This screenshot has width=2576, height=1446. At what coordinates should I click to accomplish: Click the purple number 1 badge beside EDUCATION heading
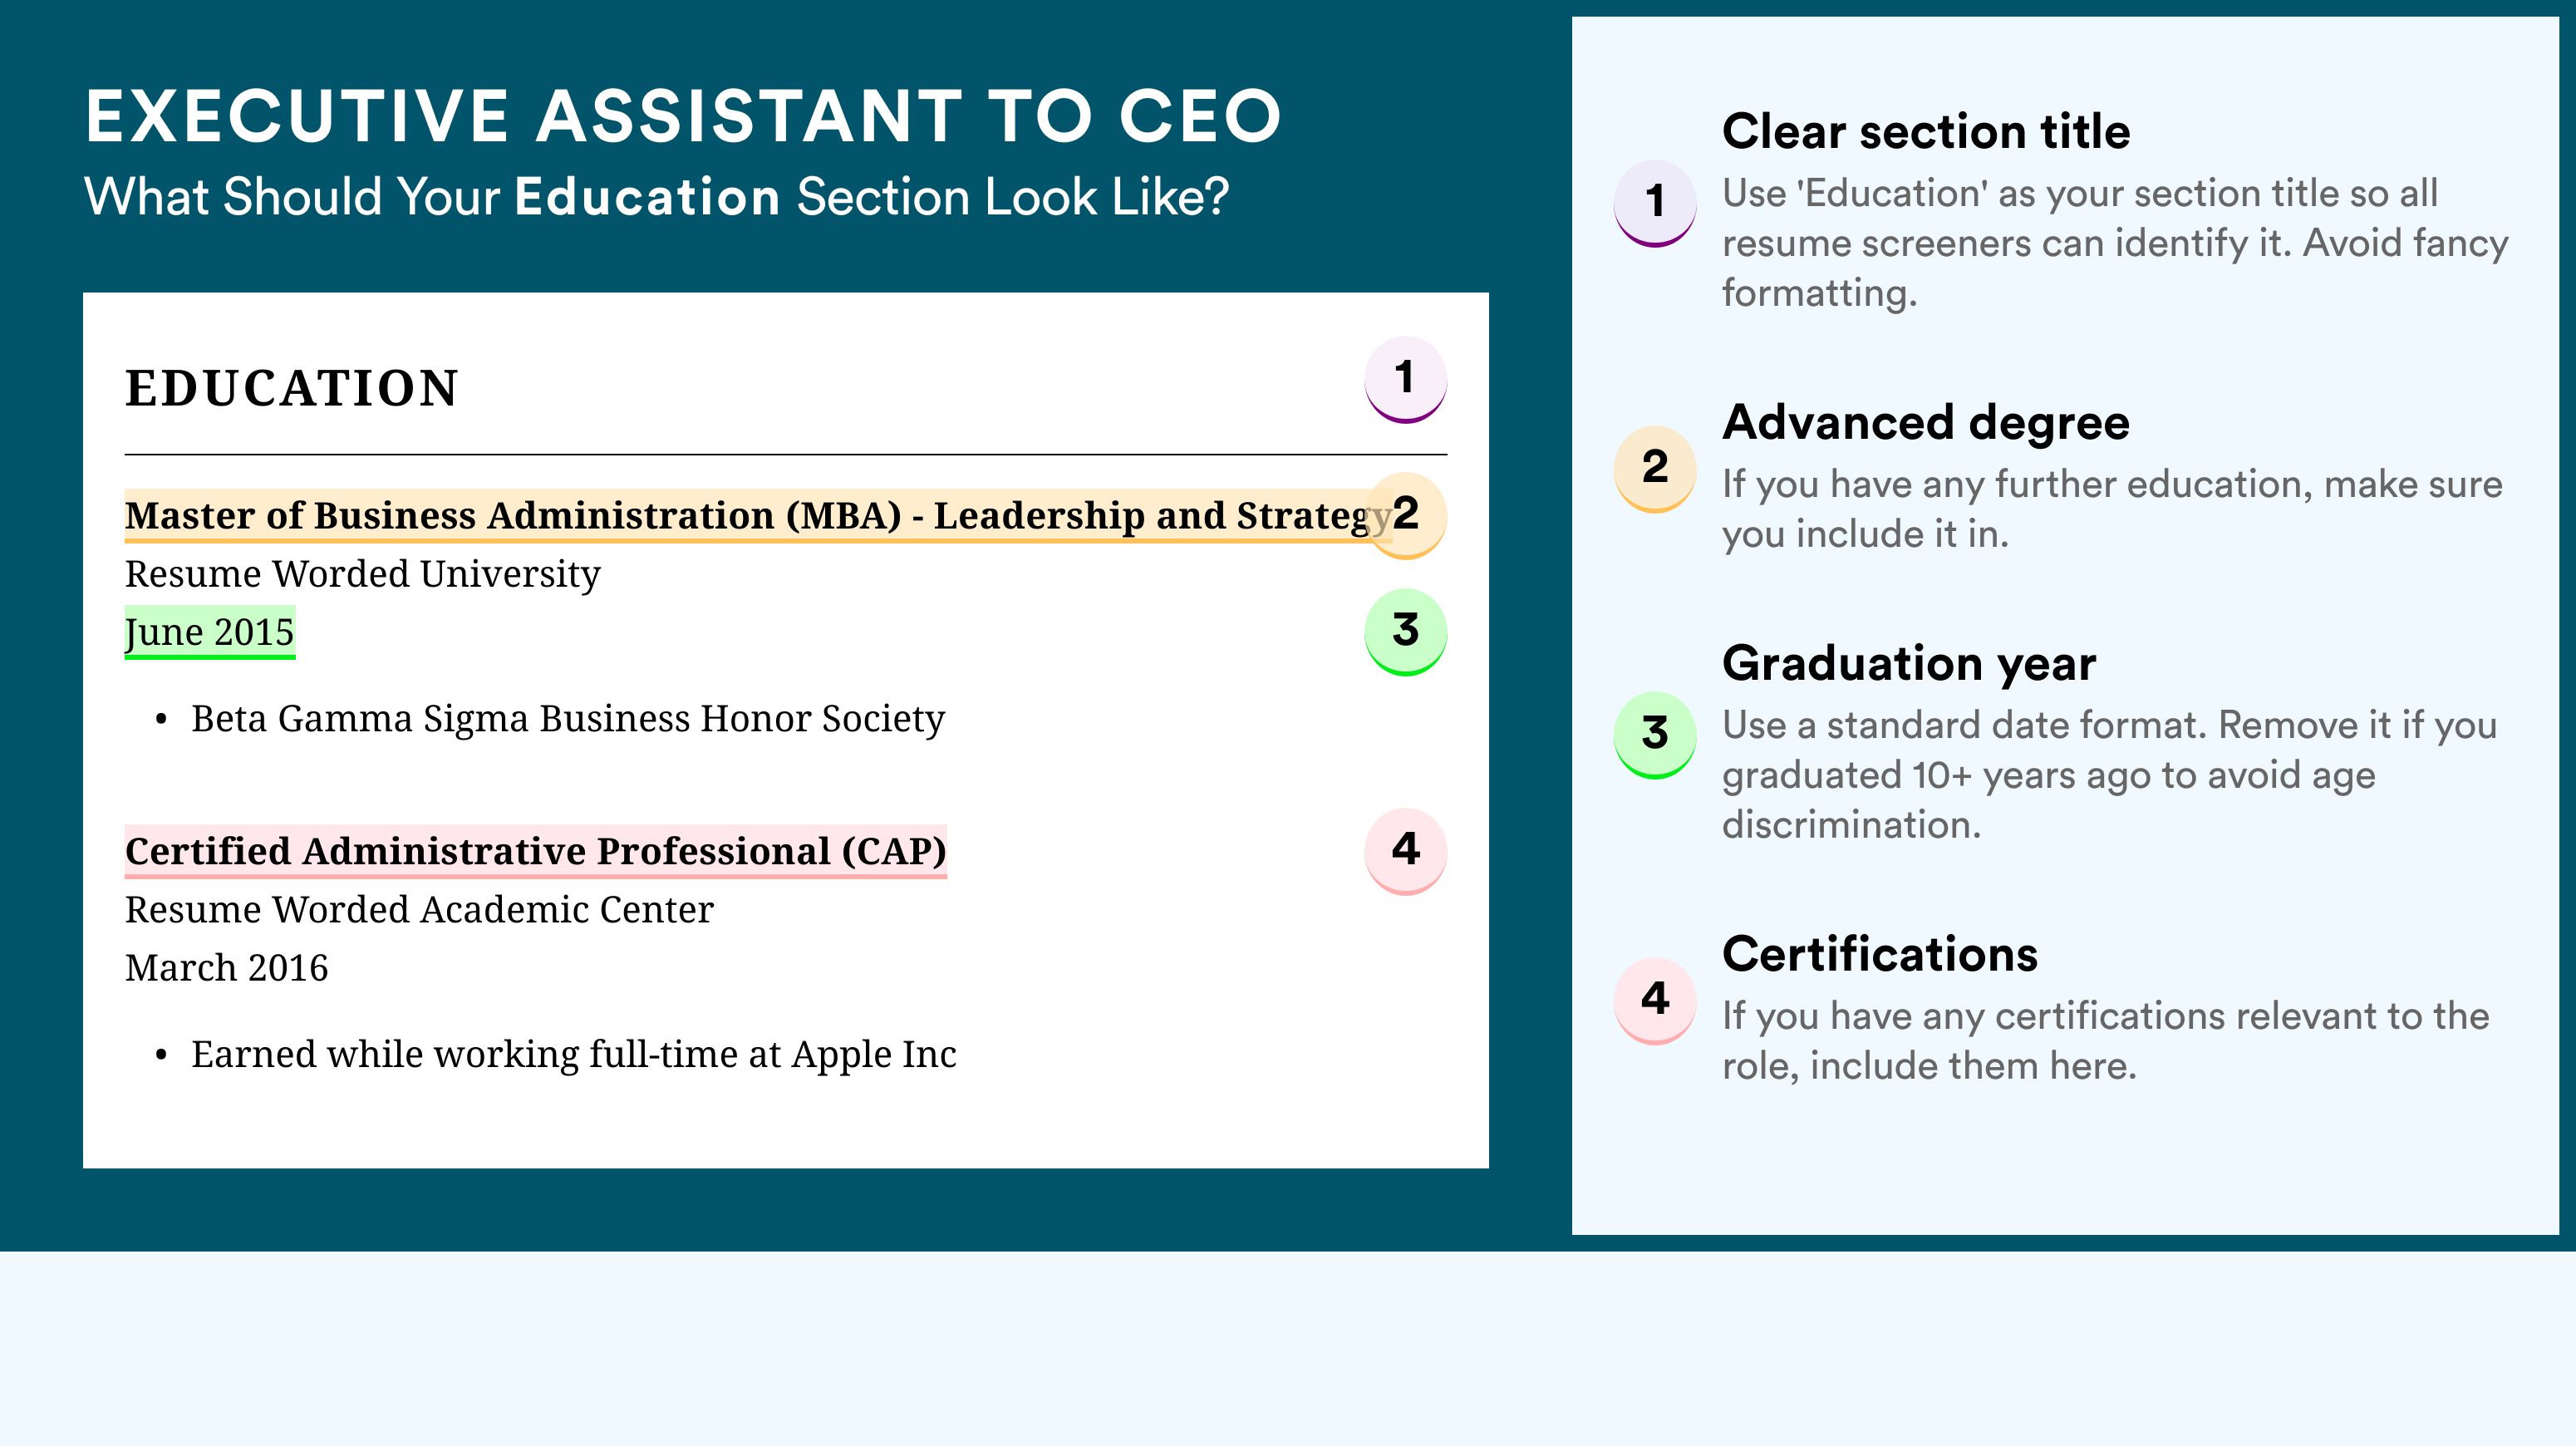tap(1405, 379)
